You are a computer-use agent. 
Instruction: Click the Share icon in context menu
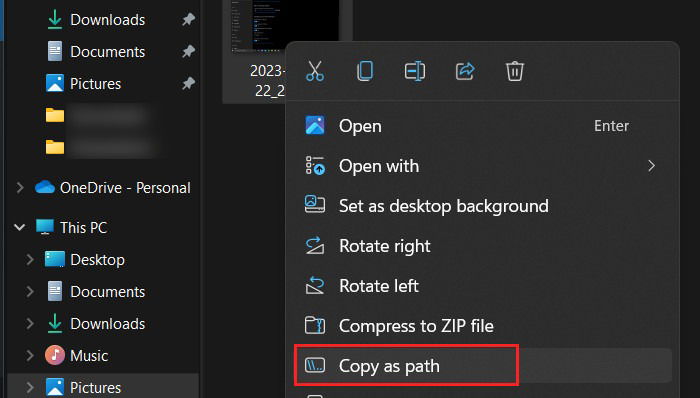(465, 71)
